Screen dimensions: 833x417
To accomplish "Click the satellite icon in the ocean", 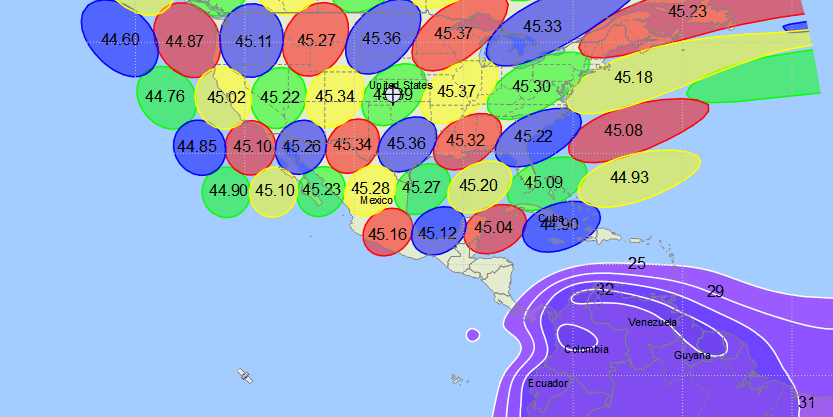I will pyautogui.click(x=244, y=376).
